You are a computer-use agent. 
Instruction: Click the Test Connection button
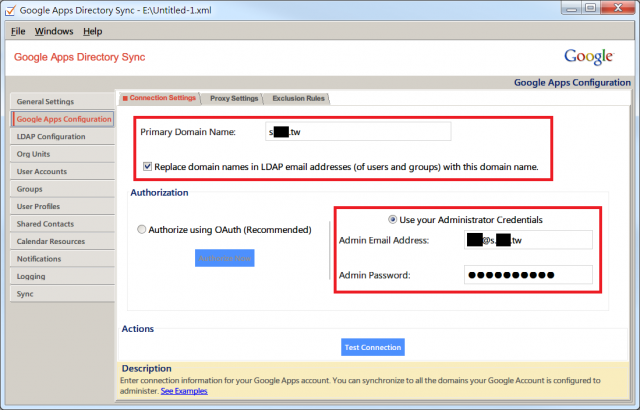pos(373,347)
